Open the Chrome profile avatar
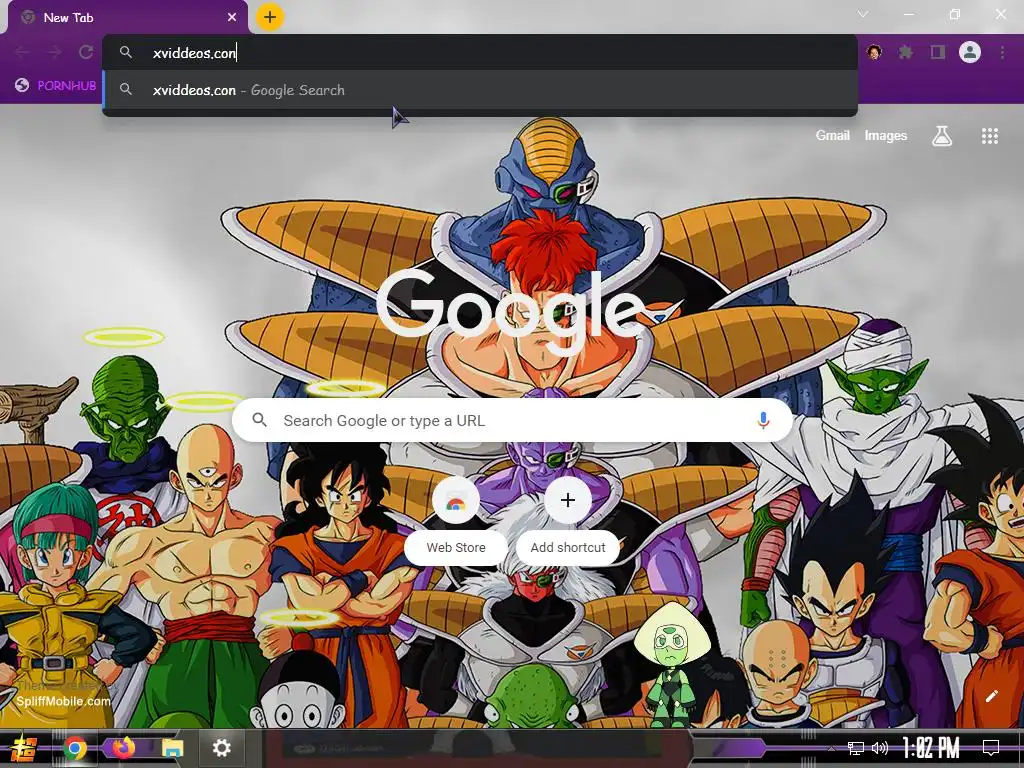 pos(970,52)
